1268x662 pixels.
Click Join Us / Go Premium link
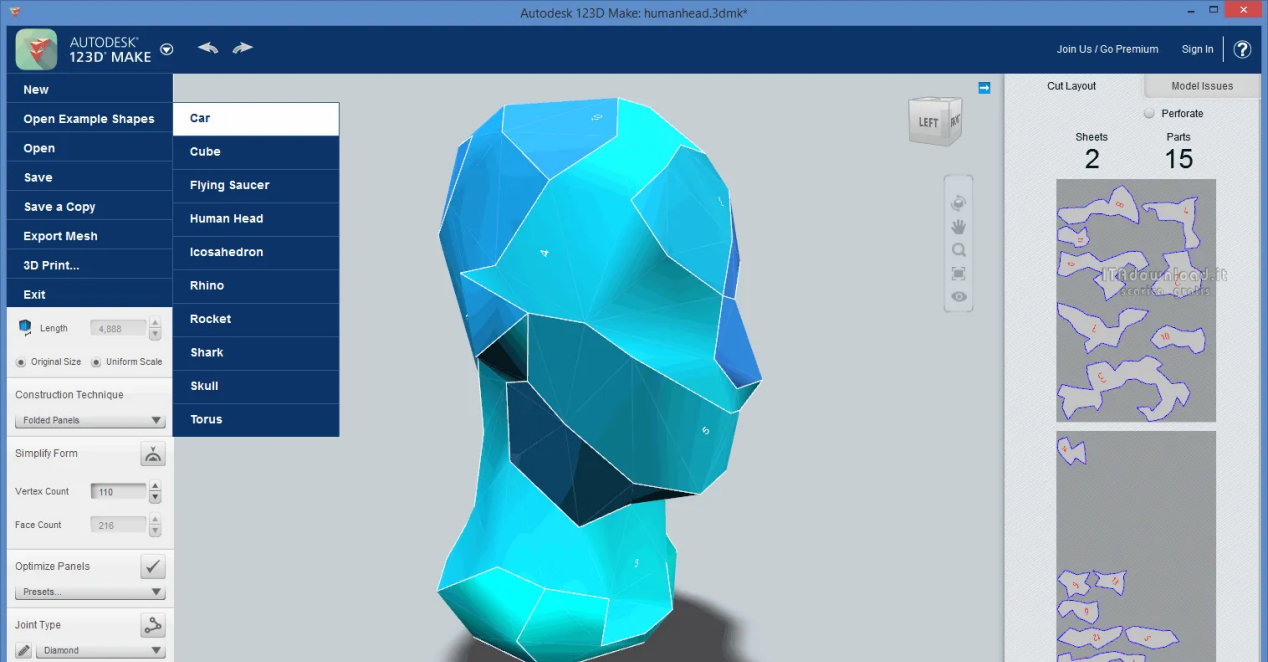click(1107, 49)
